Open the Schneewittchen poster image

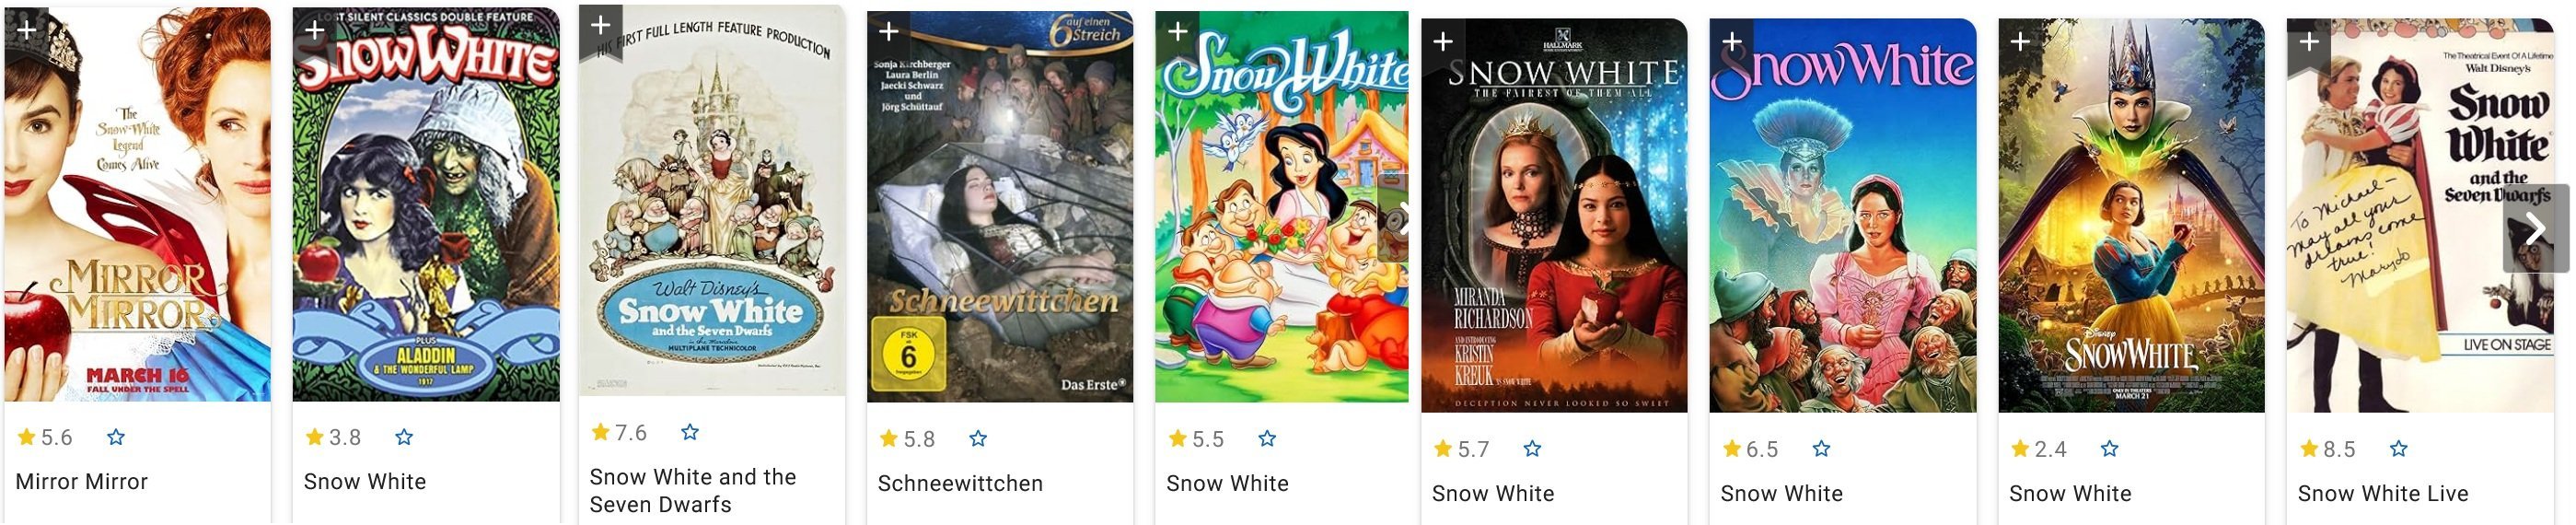(x=1000, y=207)
